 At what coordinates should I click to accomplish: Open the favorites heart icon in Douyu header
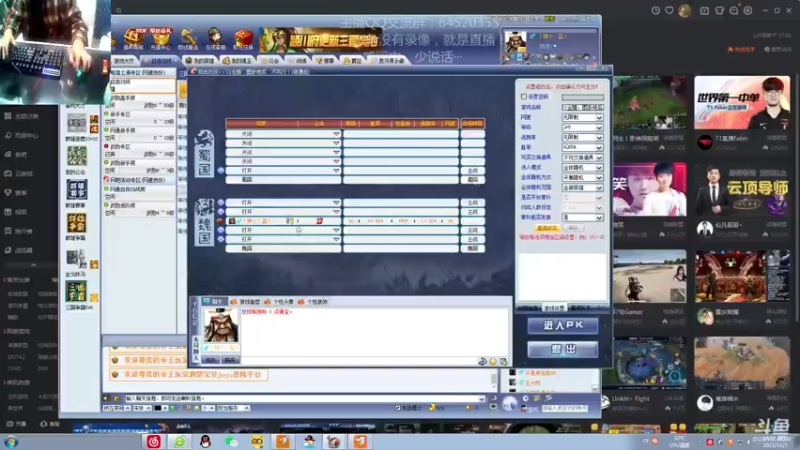pos(669,10)
